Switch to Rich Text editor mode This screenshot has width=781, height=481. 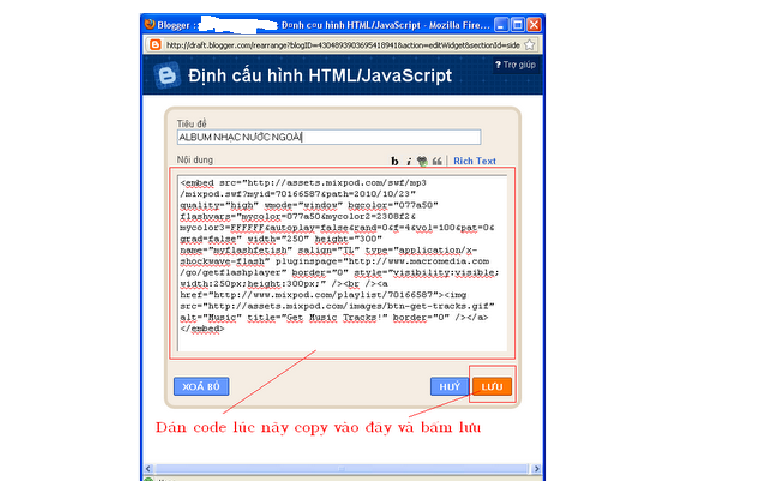click(474, 161)
